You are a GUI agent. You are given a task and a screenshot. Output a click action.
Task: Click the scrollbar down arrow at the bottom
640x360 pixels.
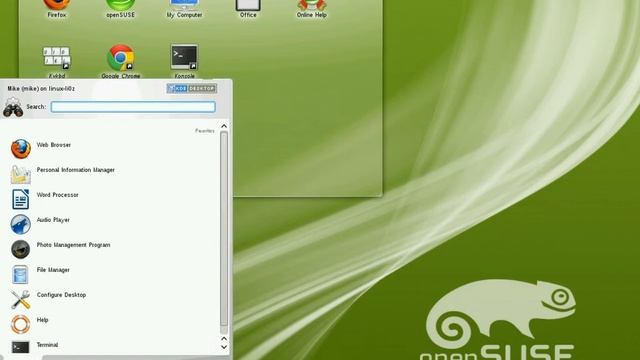click(x=224, y=347)
